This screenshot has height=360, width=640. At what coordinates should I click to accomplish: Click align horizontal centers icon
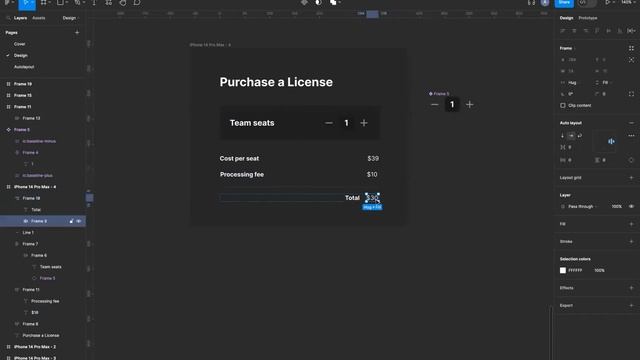[574, 31]
